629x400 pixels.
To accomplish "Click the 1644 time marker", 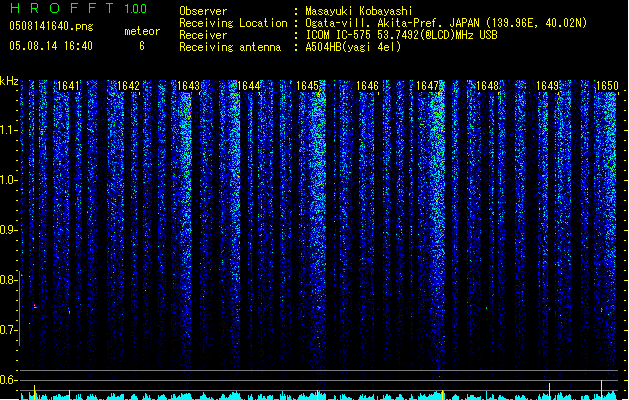I will [x=248, y=86].
